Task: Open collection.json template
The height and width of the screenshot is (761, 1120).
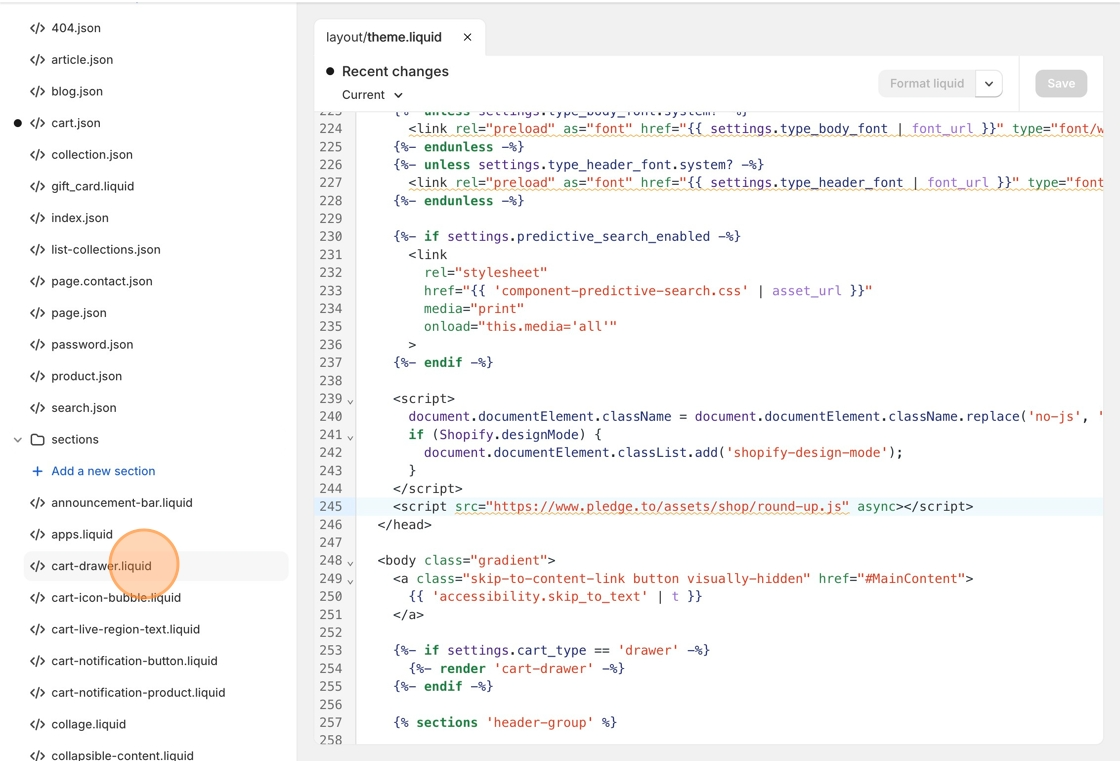Action: pyautogui.click(x=92, y=154)
